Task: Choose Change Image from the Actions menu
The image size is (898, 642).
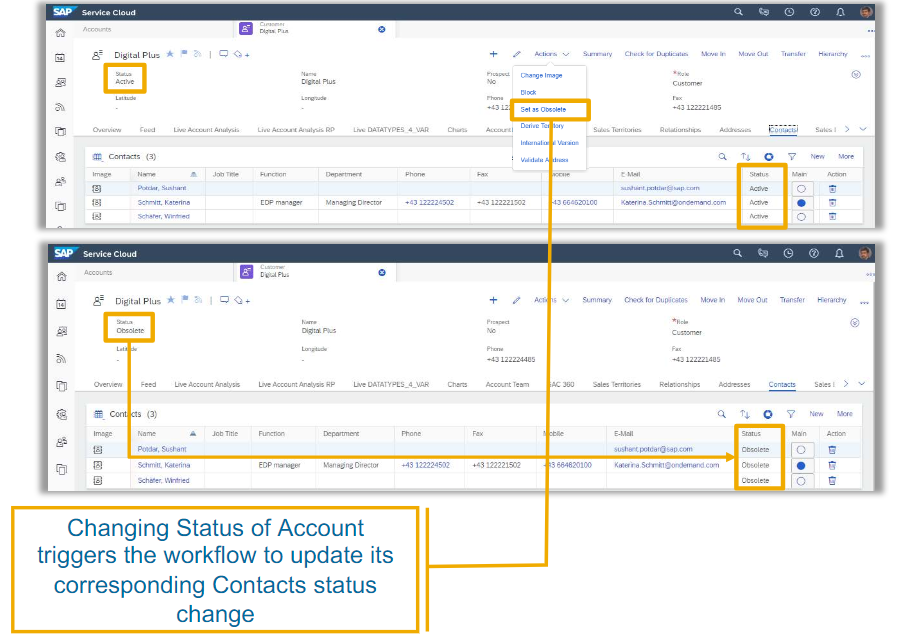Action: click(x=541, y=76)
